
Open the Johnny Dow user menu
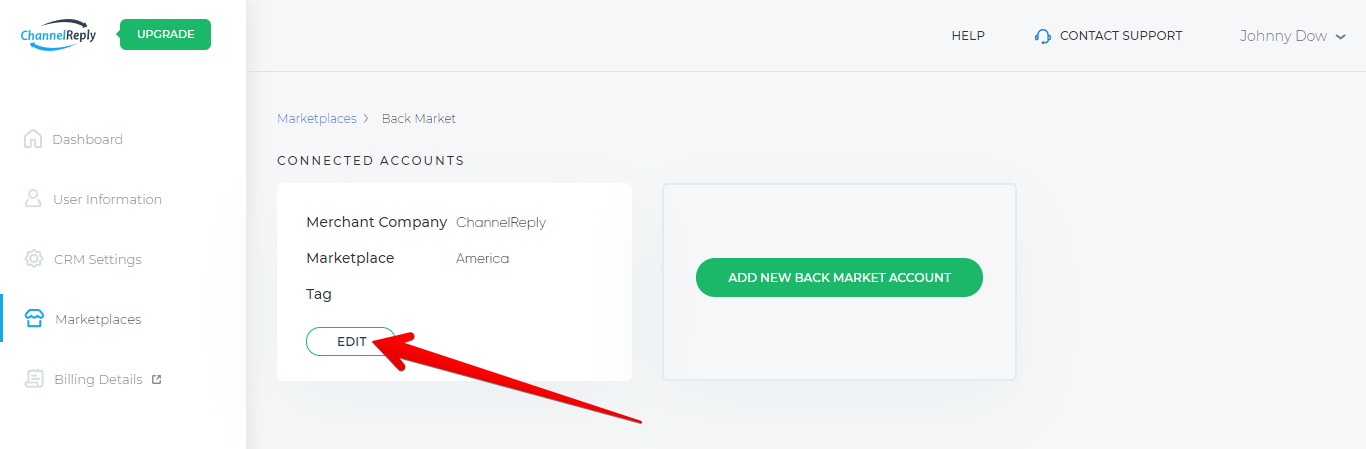pyautogui.click(x=1283, y=36)
